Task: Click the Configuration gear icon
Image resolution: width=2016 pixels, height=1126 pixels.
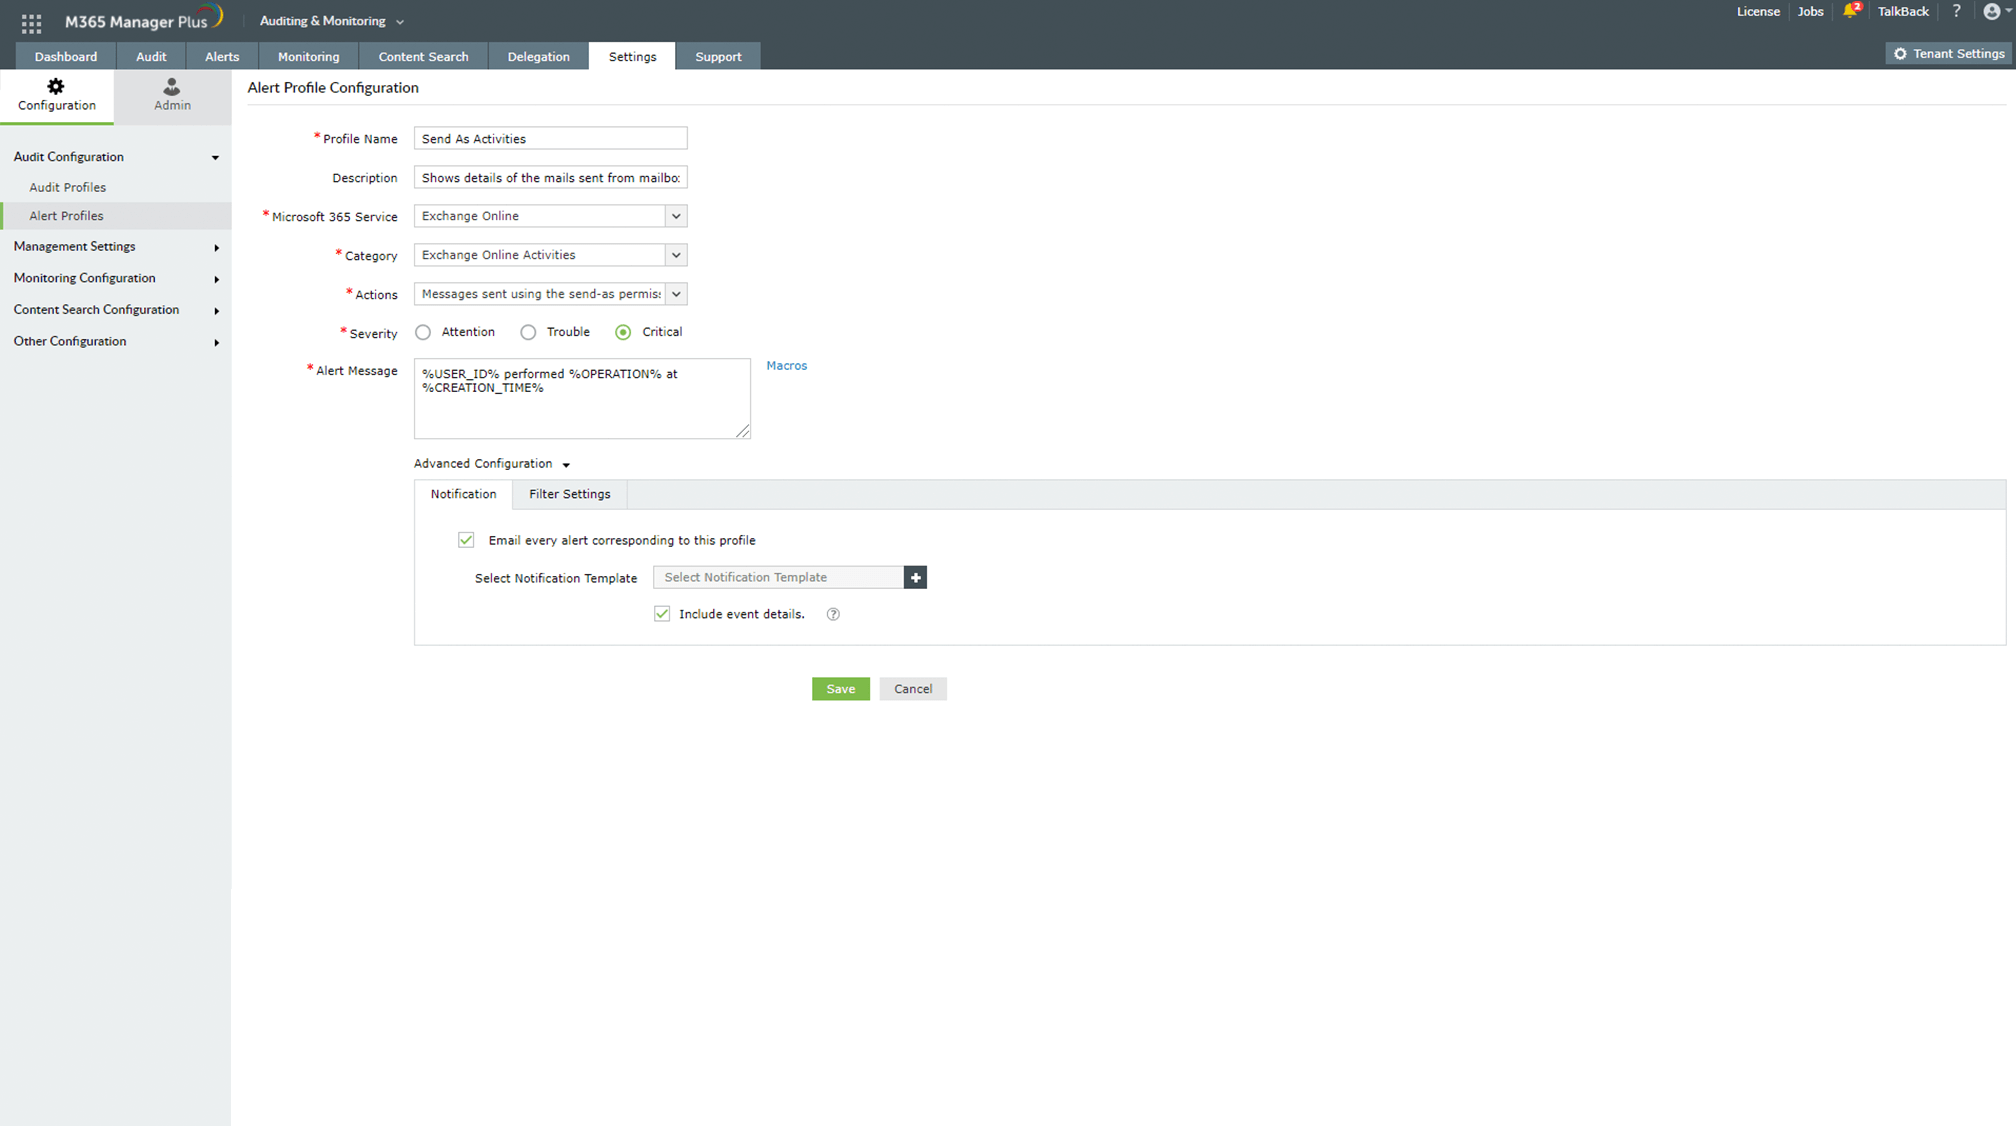Action: pos(56,87)
